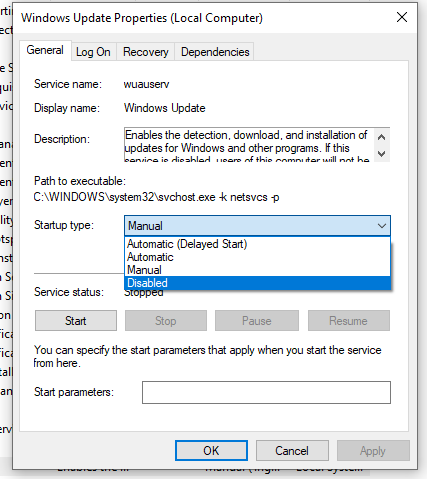Click the Apply button
This screenshot has height=479, width=427.
pyautogui.click(x=373, y=451)
